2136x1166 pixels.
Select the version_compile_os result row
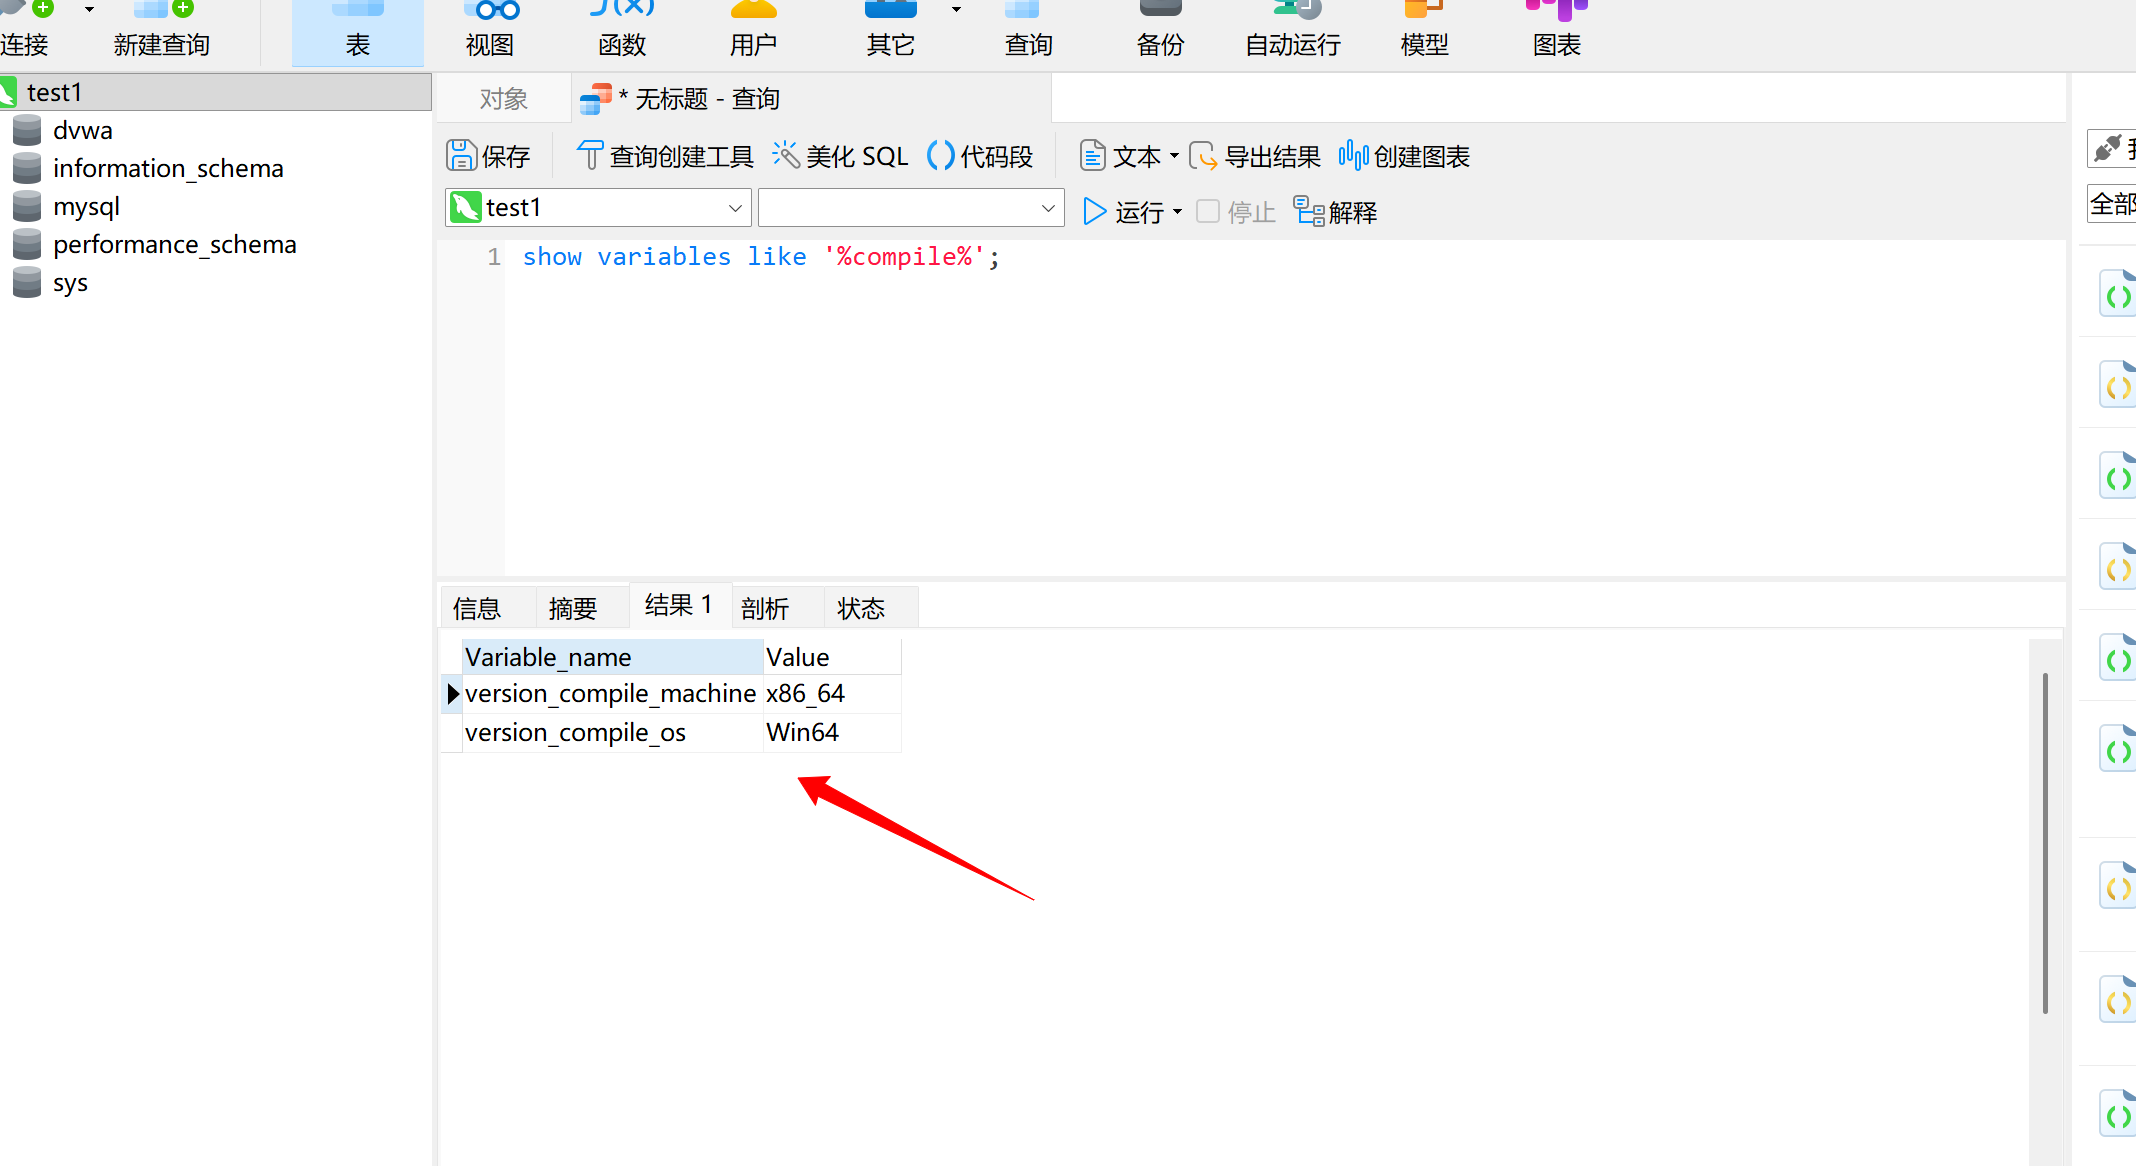575,733
